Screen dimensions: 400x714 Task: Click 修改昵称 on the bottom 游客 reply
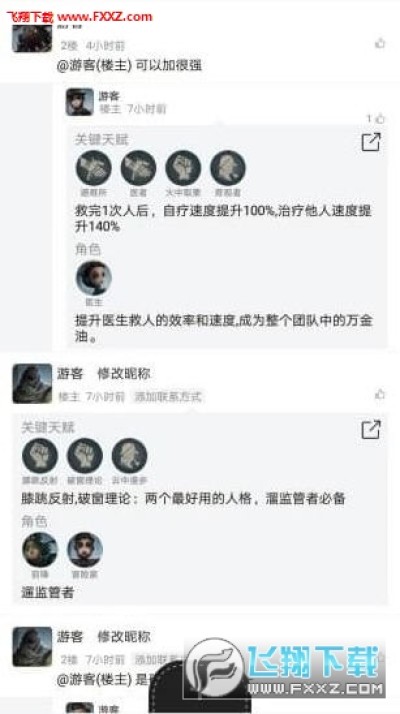point(124,637)
